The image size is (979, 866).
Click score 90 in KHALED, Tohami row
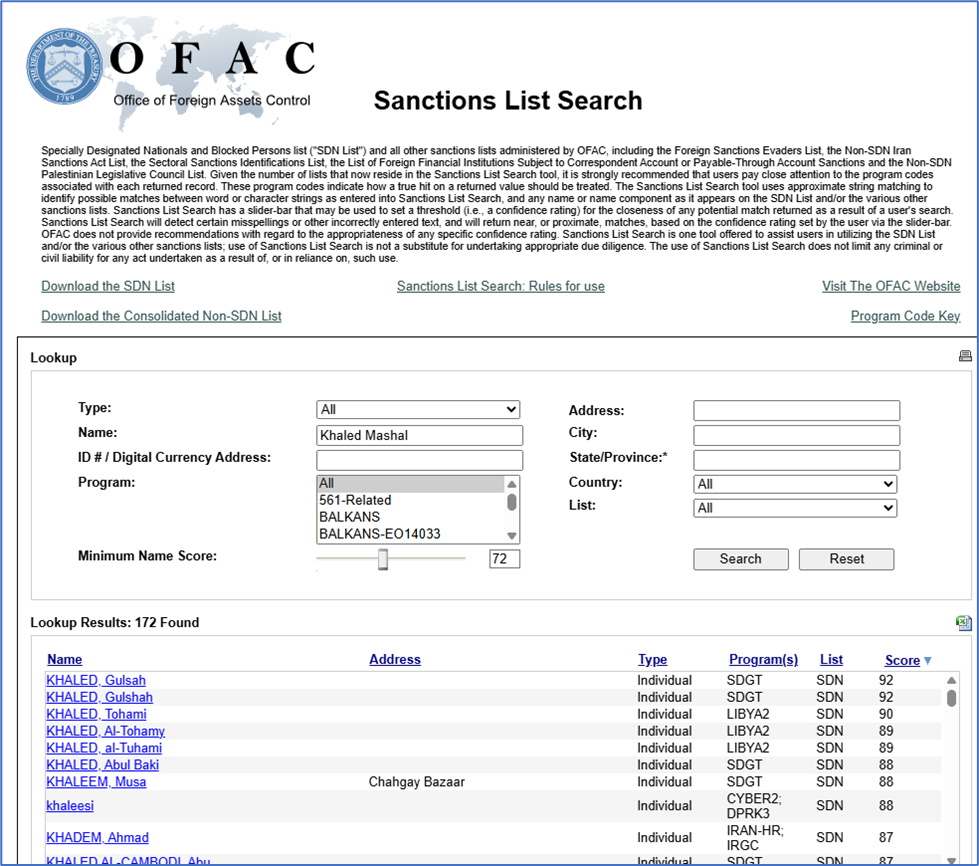click(885, 714)
